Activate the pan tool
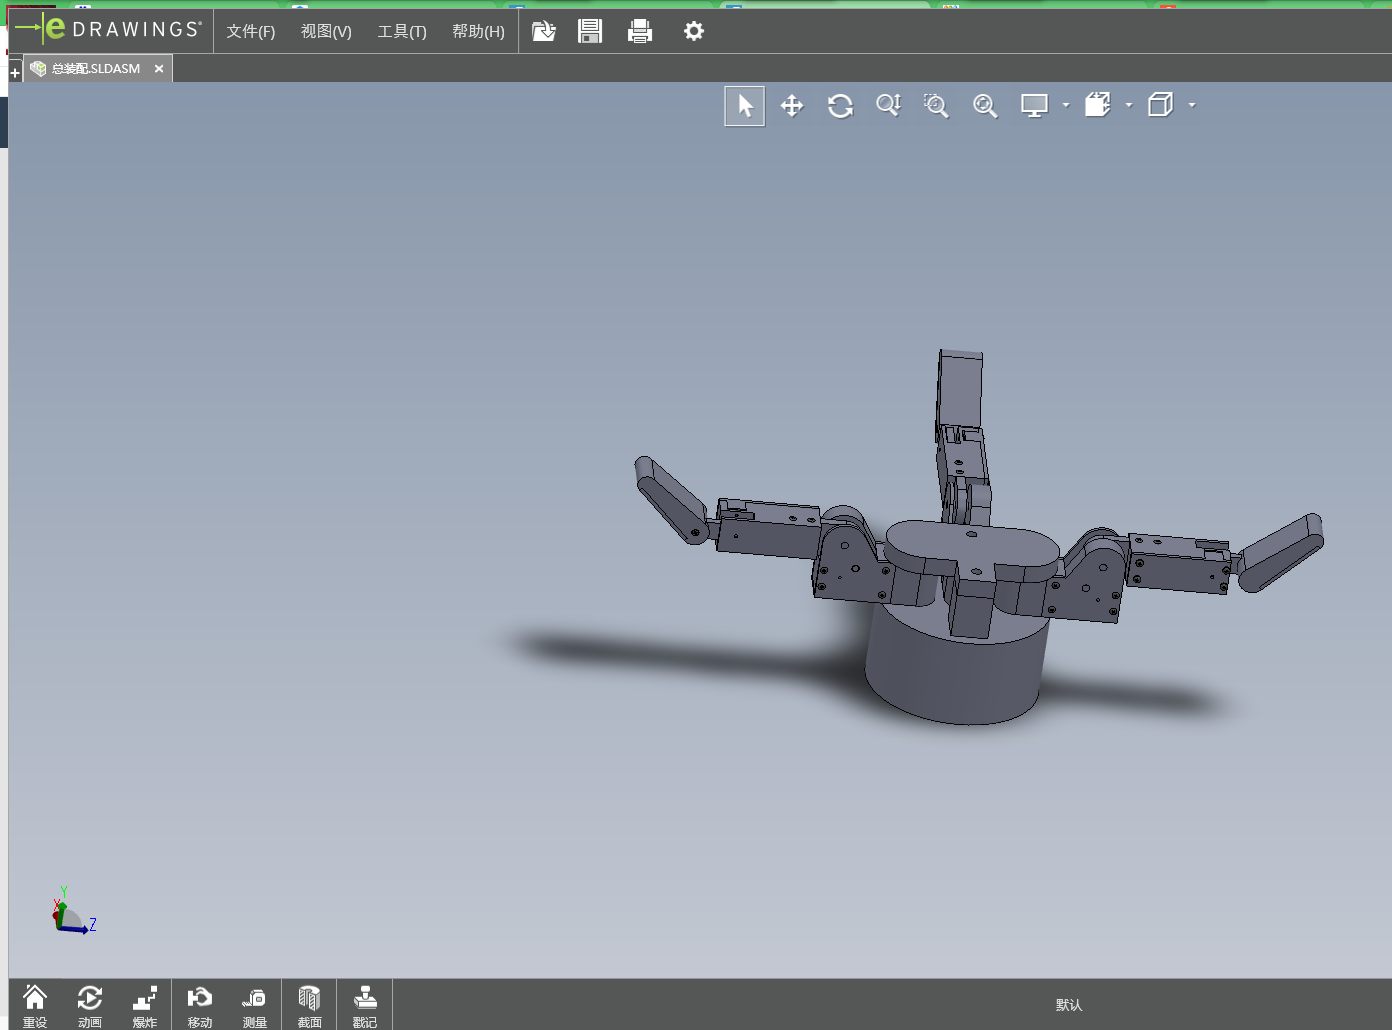This screenshot has height=1030, width=1392. (x=792, y=106)
